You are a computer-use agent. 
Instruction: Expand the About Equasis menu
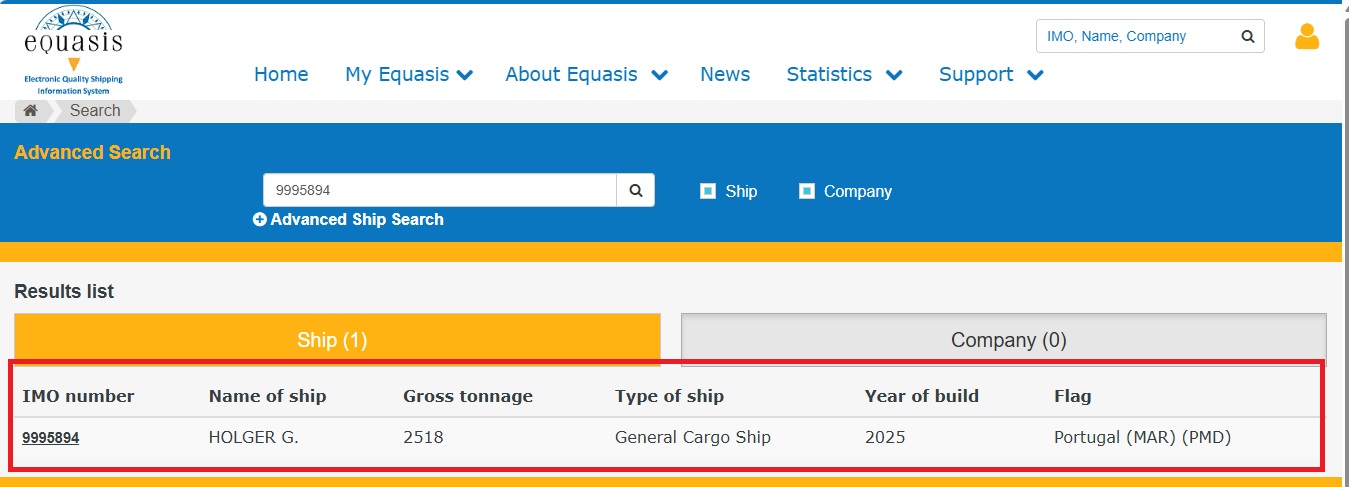[x=585, y=74]
